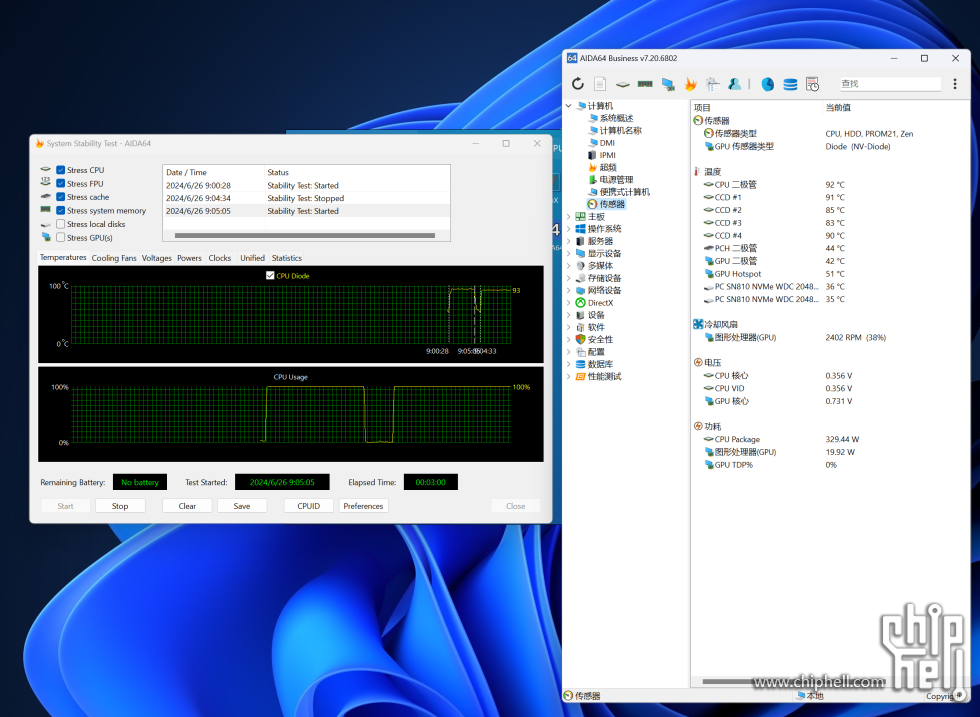Screen dimensions: 980x717
Task: Collapse the 计算机 tree node
Action: (569, 106)
